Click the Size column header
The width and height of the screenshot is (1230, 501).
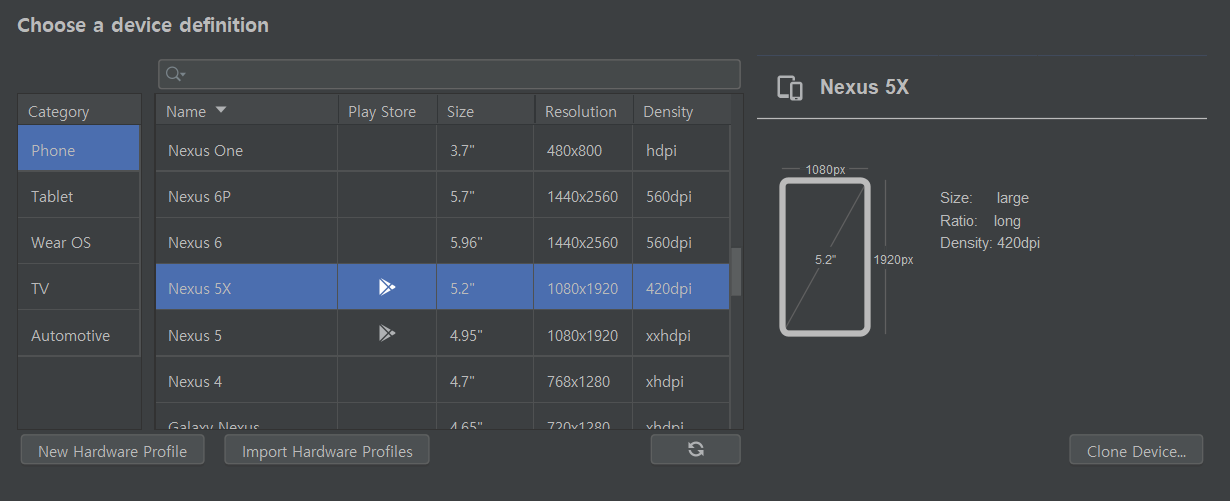pyautogui.click(x=486, y=111)
